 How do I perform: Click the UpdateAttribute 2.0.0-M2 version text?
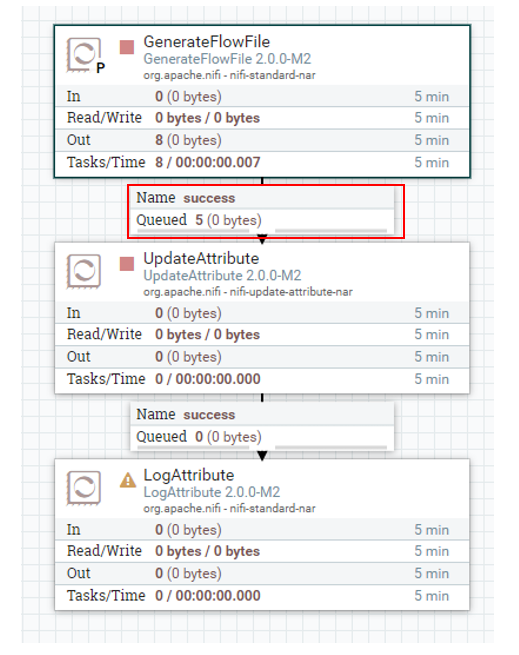(x=222, y=276)
